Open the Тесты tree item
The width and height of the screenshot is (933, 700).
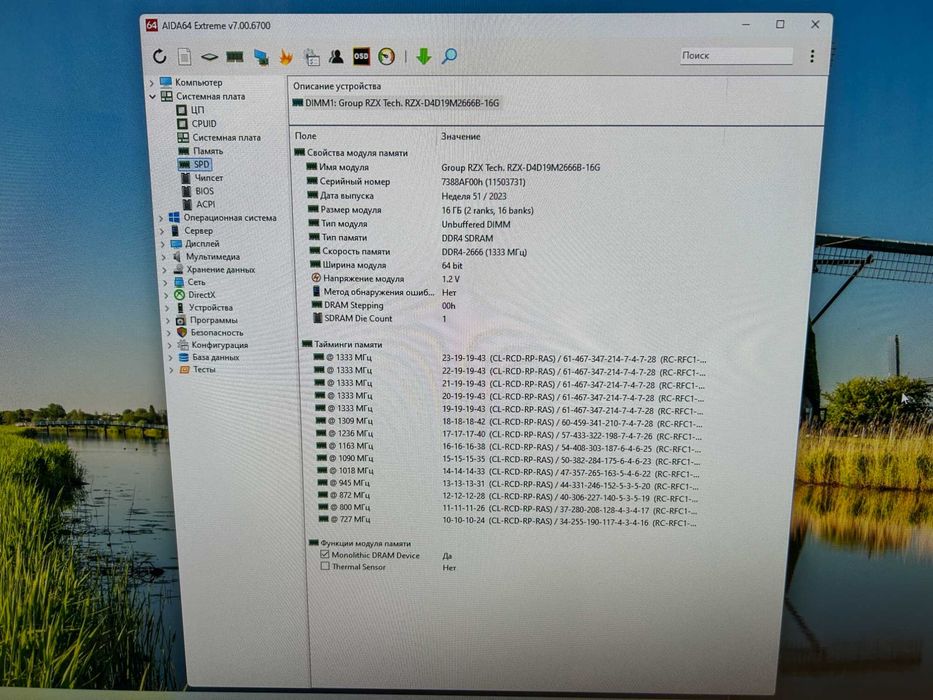coord(198,370)
